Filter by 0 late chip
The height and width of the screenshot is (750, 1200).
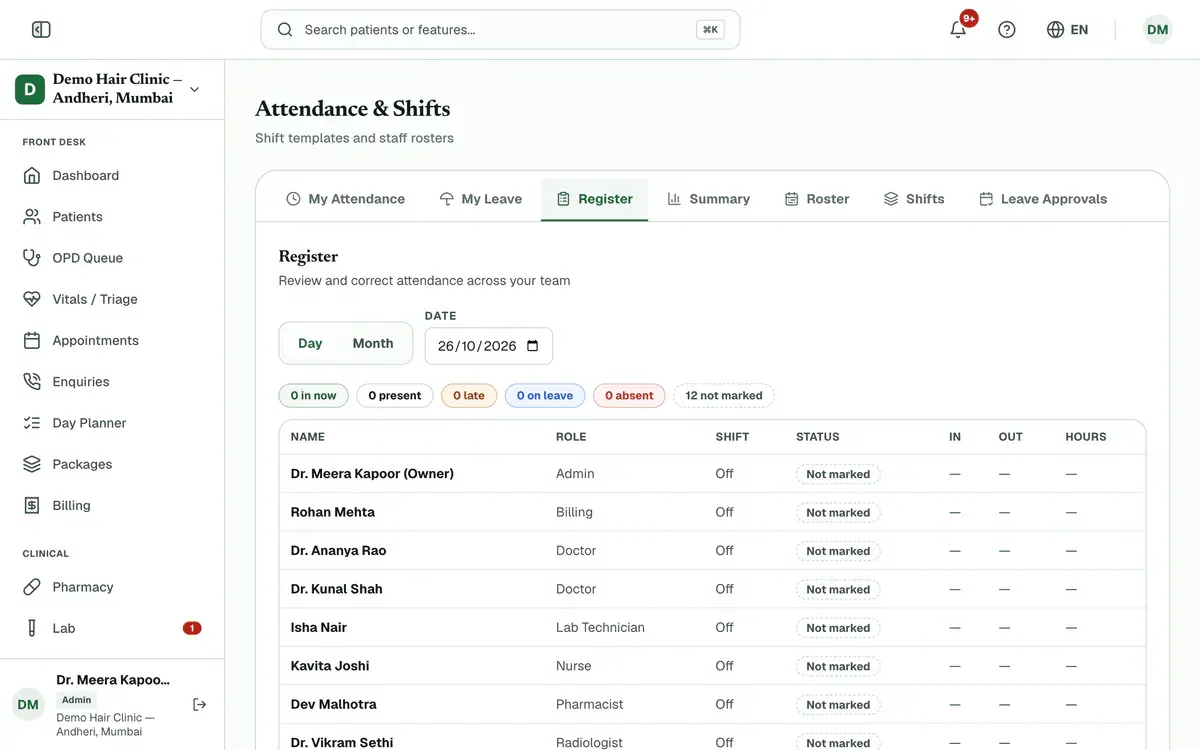469,396
